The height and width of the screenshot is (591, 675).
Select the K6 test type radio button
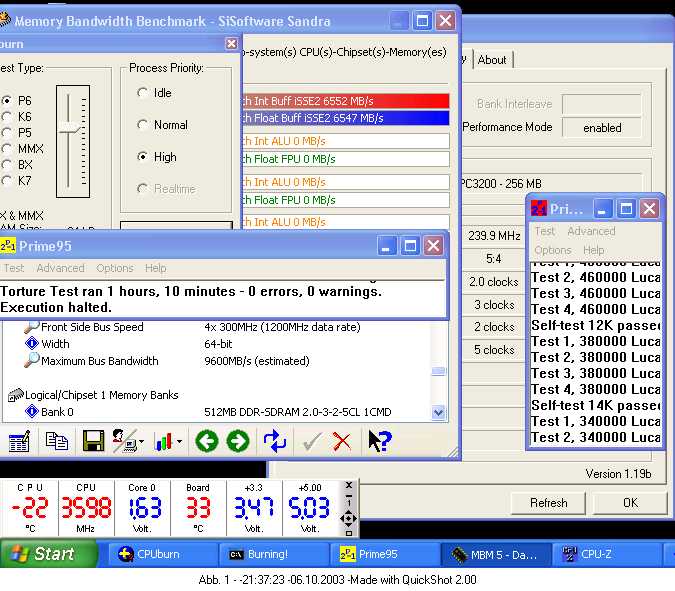tap(7, 117)
